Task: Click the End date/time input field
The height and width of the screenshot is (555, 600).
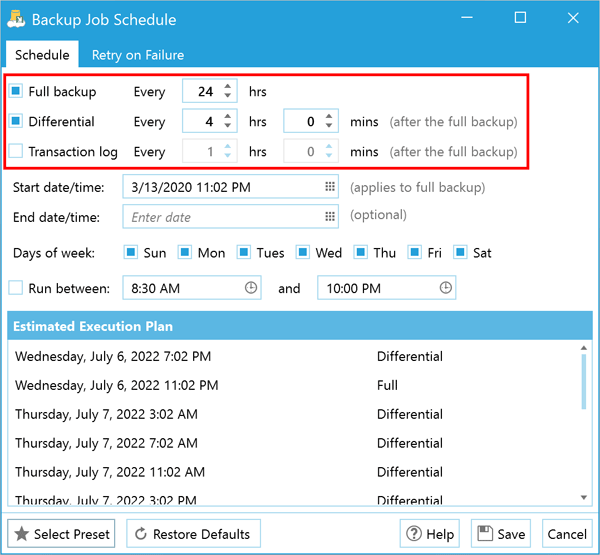Action: click(230, 217)
